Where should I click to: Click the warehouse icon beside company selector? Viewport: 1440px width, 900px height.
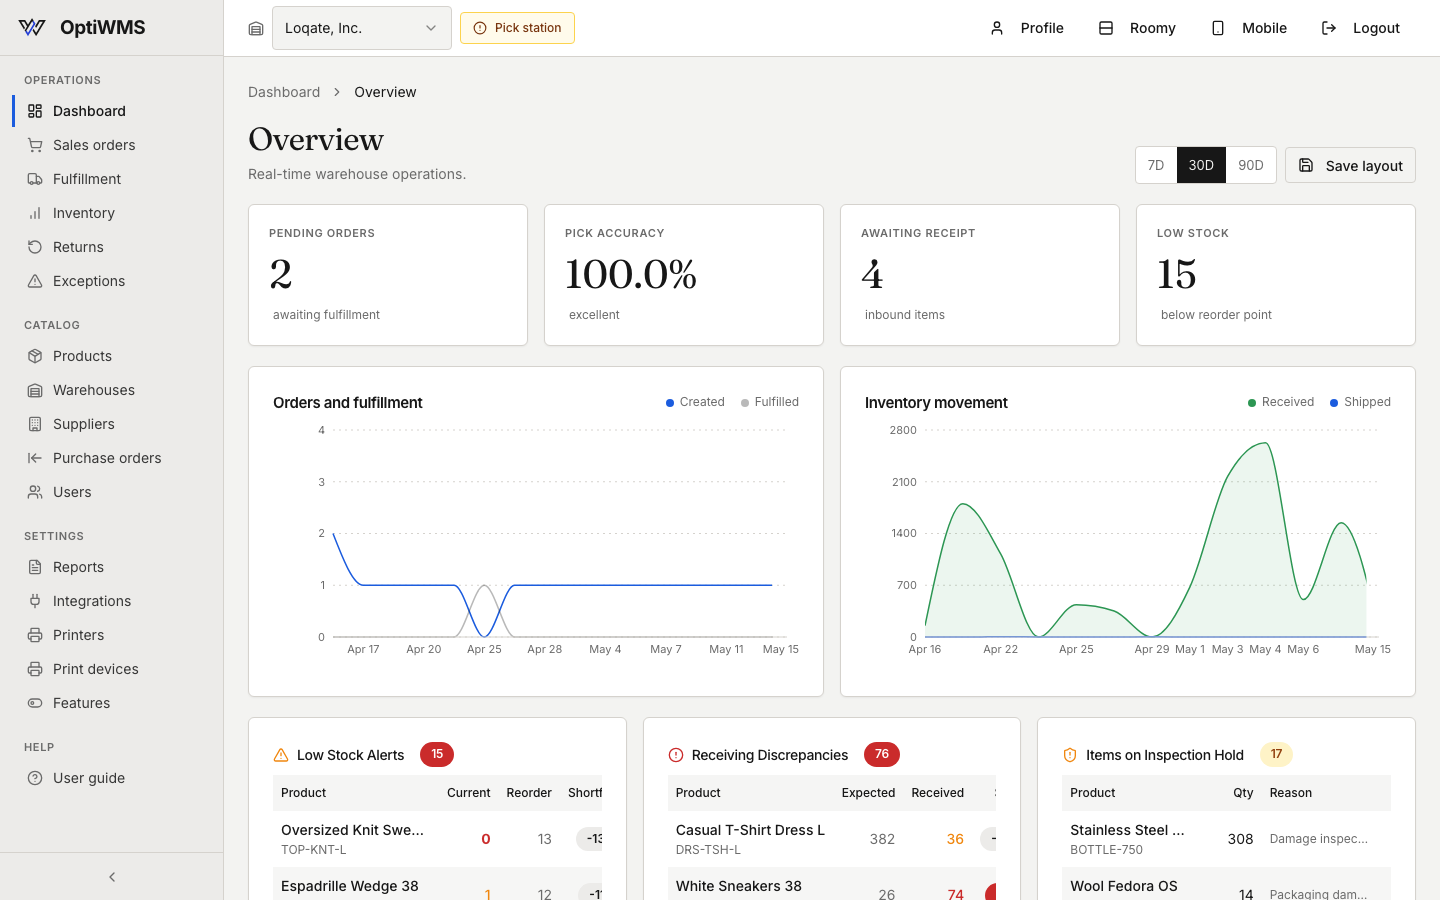[x=256, y=28]
